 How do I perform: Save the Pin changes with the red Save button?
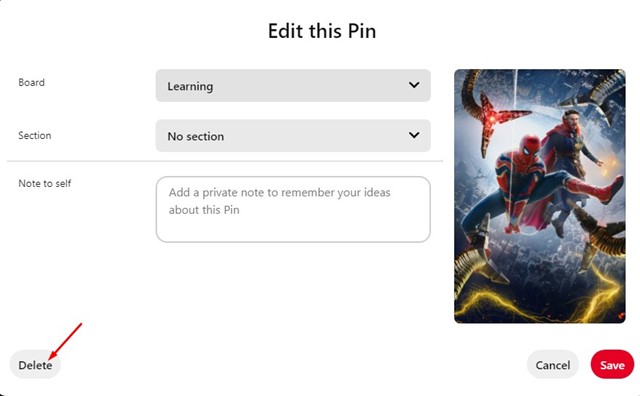click(612, 365)
